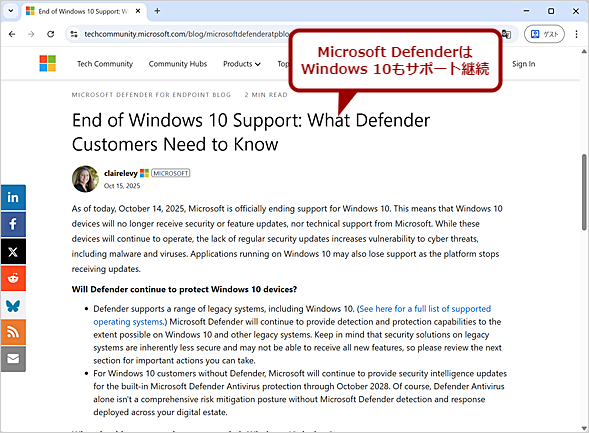589x433 pixels.
Task: Open the clairelevy author profile
Action: point(121,173)
